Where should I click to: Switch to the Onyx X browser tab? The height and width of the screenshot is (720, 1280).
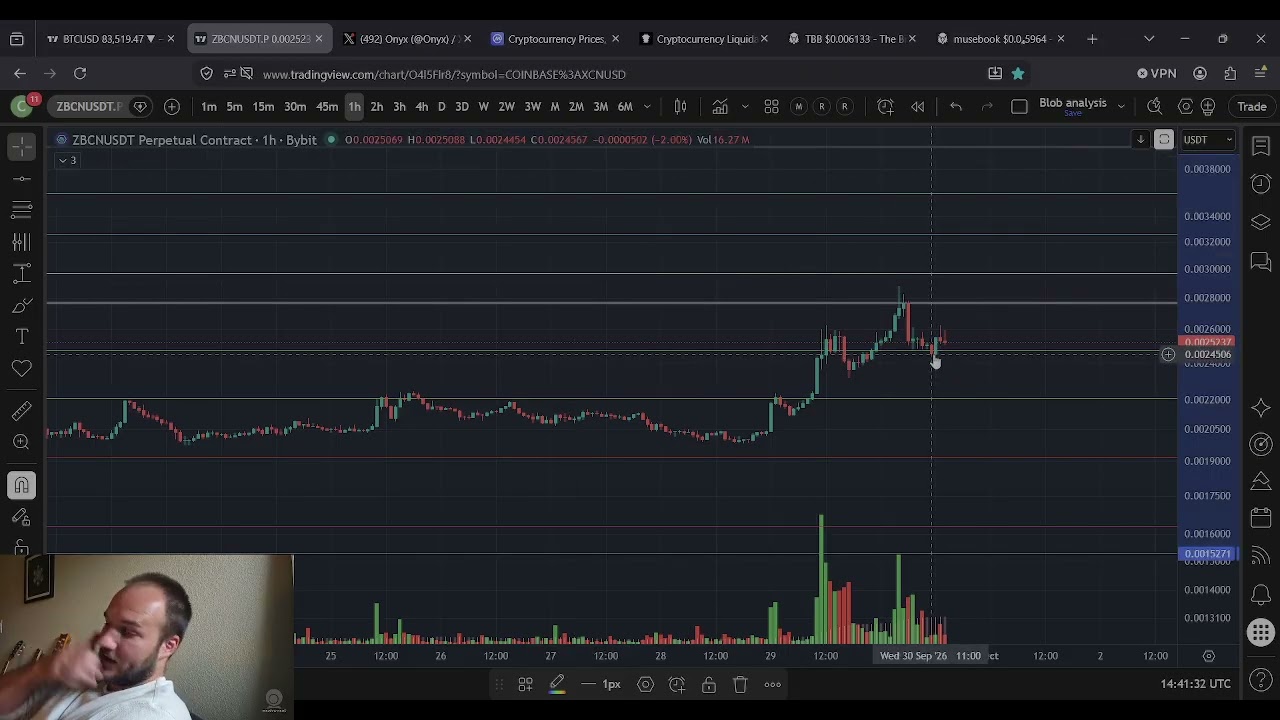click(x=406, y=39)
